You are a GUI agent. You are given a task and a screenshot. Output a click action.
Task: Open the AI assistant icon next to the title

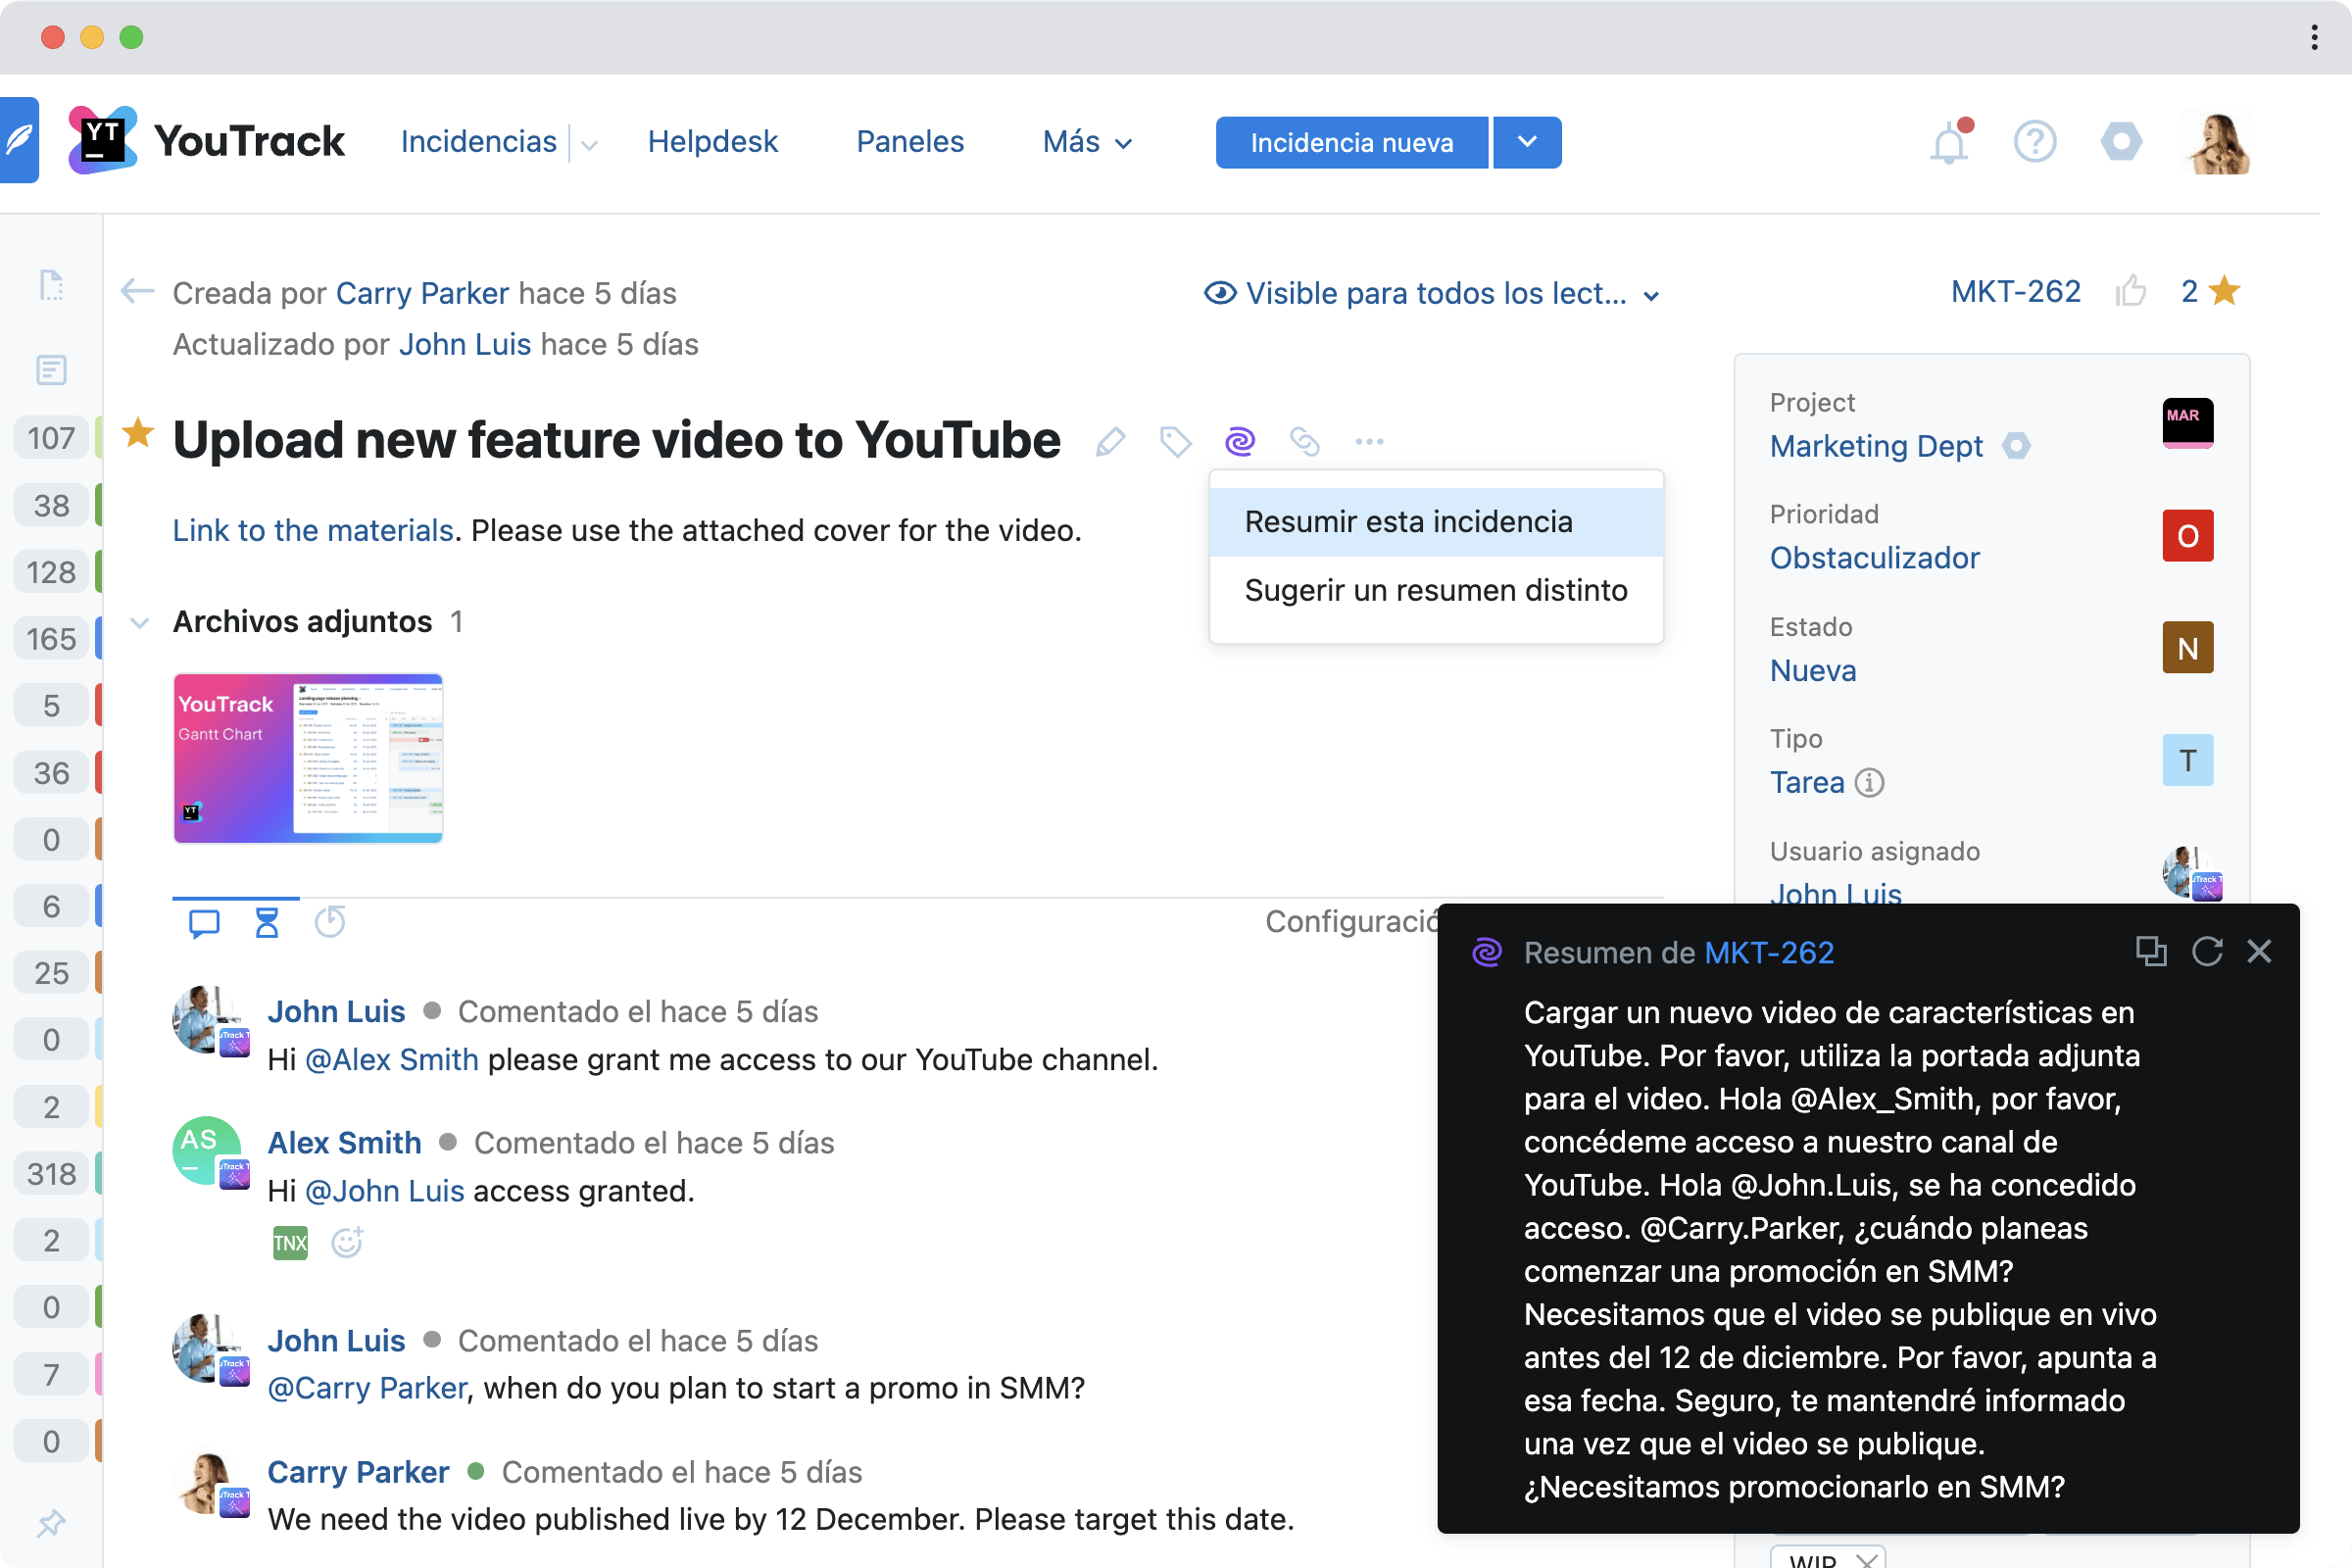click(1240, 440)
